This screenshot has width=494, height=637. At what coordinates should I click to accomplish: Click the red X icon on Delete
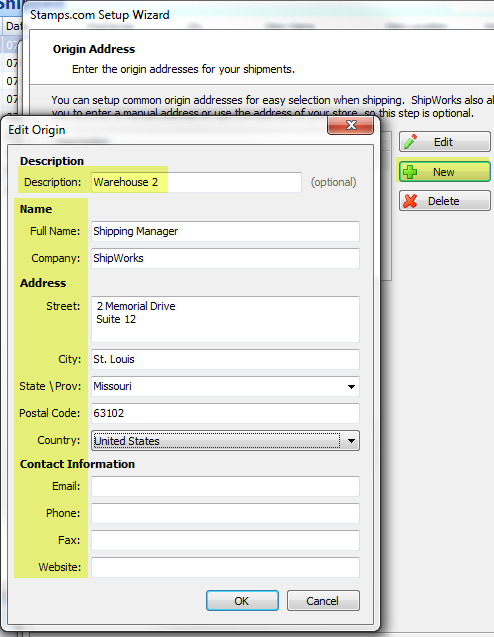(x=410, y=201)
